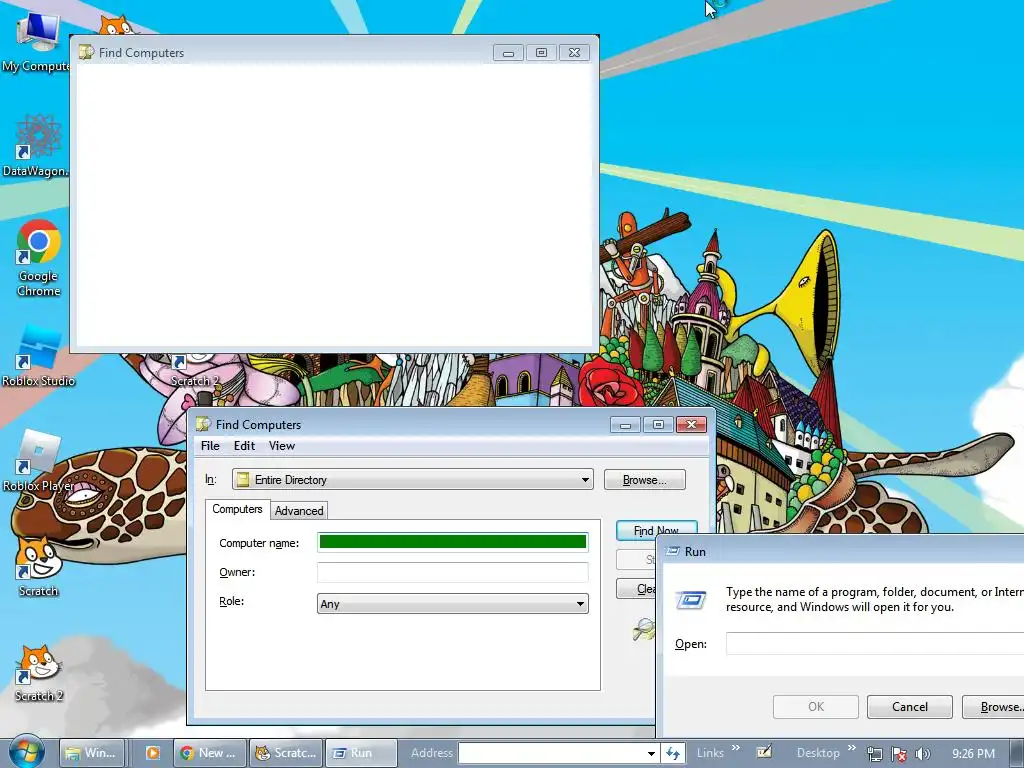Open the View menu in Find Computers
Image resolution: width=1024 pixels, height=768 pixels.
tap(281, 445)
